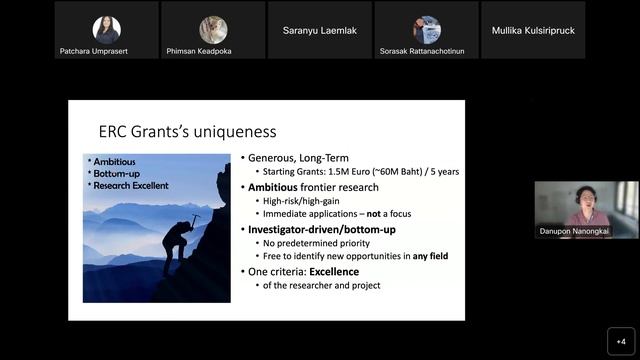Click 'One criteria: Excellence' bullet
The image size is (640, 360).
point(304,272)
